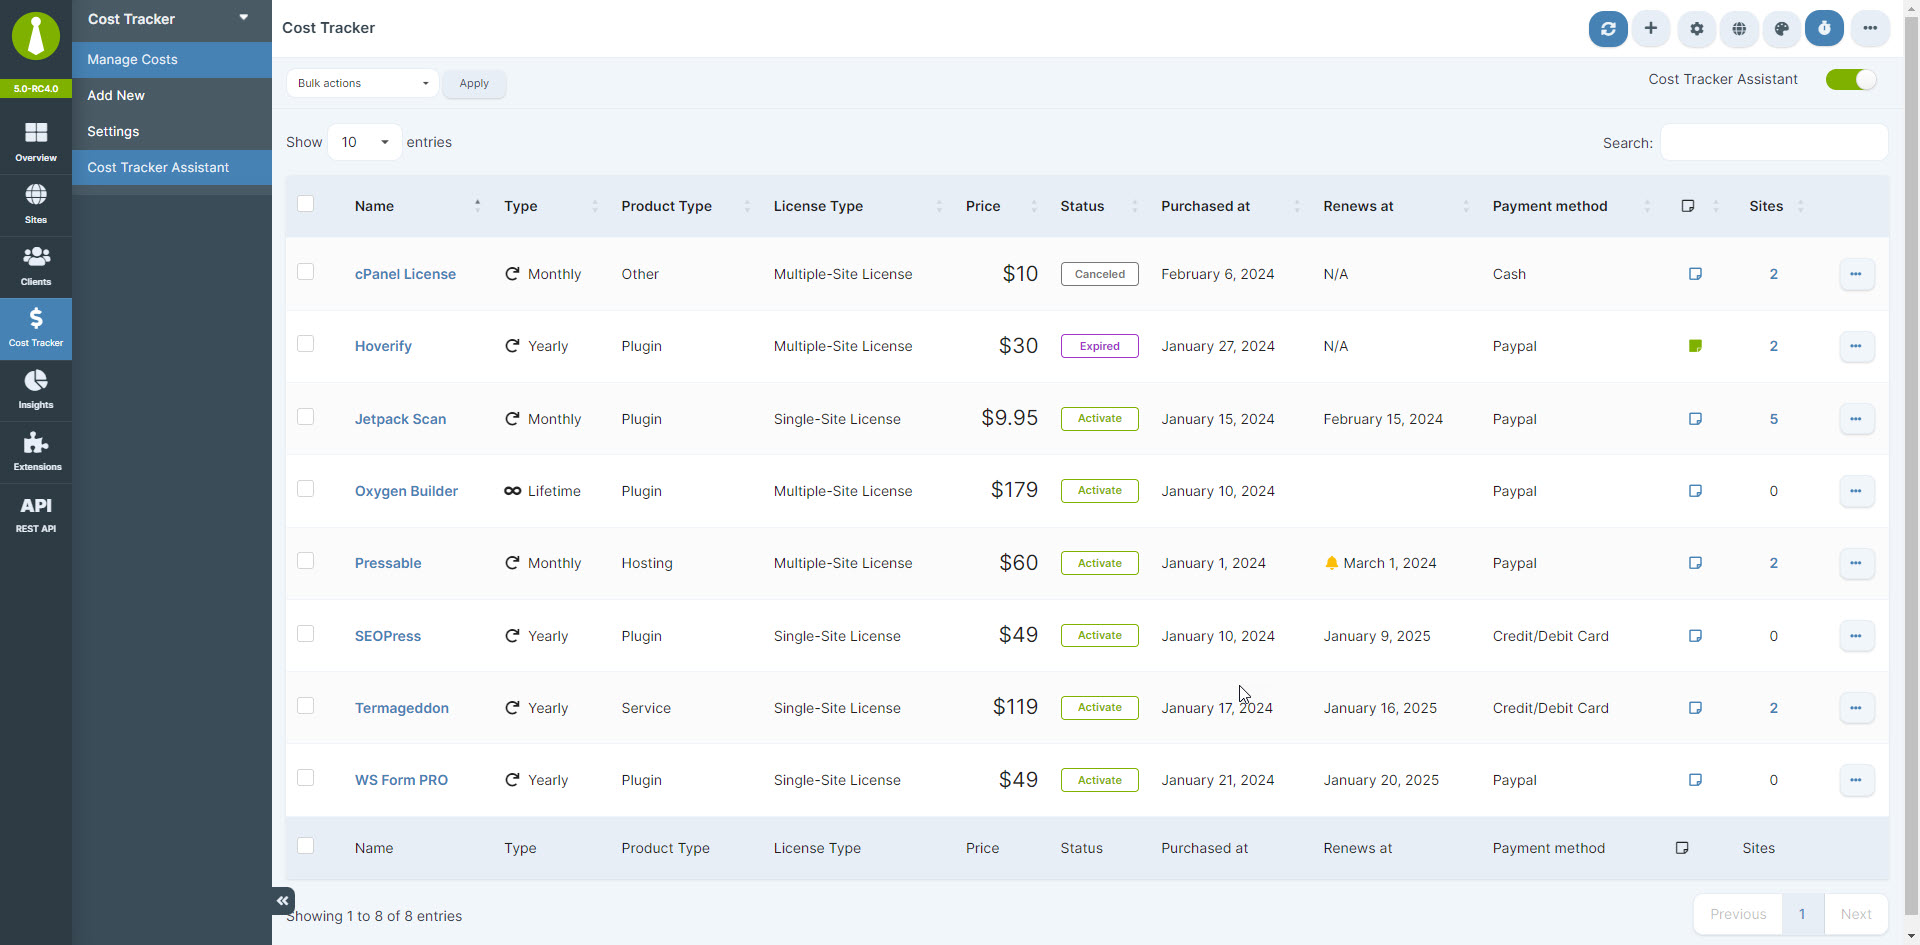
Task: Click the Apply bulk action button
Action: (474, 83)
